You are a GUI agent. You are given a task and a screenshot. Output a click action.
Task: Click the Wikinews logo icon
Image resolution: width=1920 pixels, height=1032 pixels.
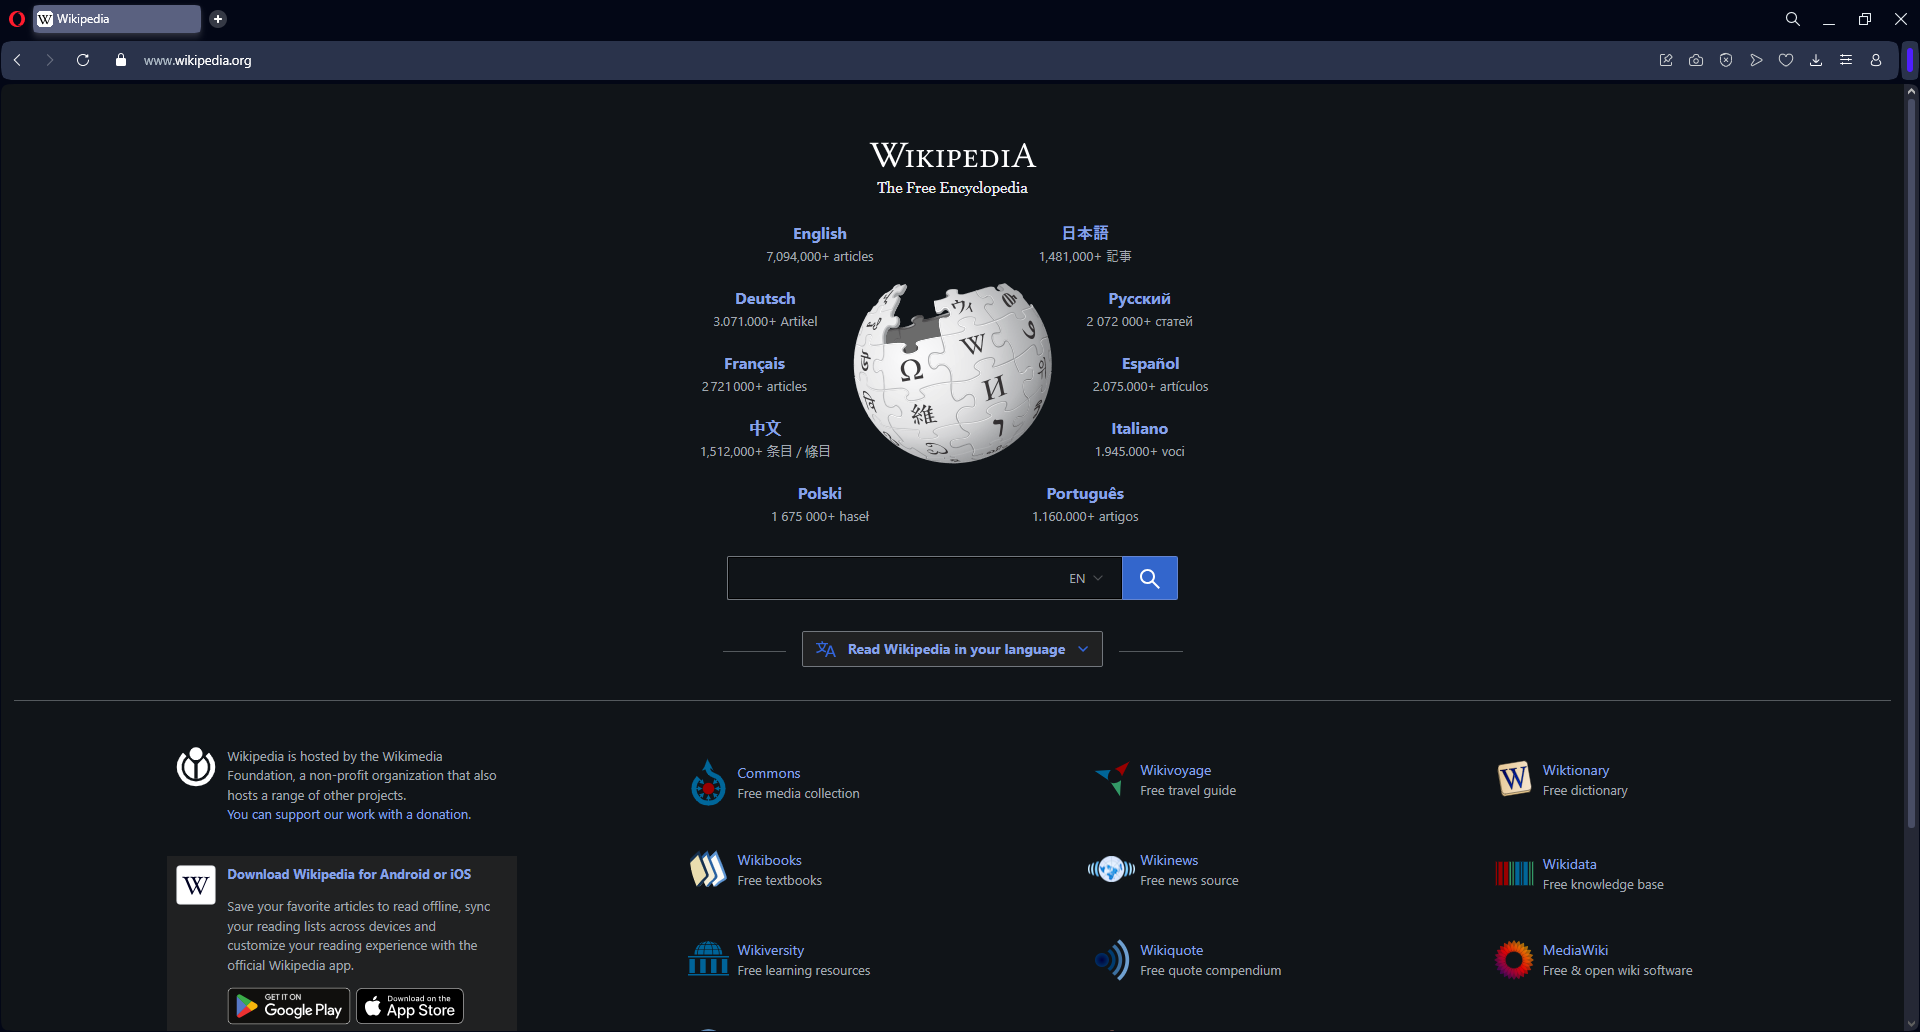[x=1111, y=869]
